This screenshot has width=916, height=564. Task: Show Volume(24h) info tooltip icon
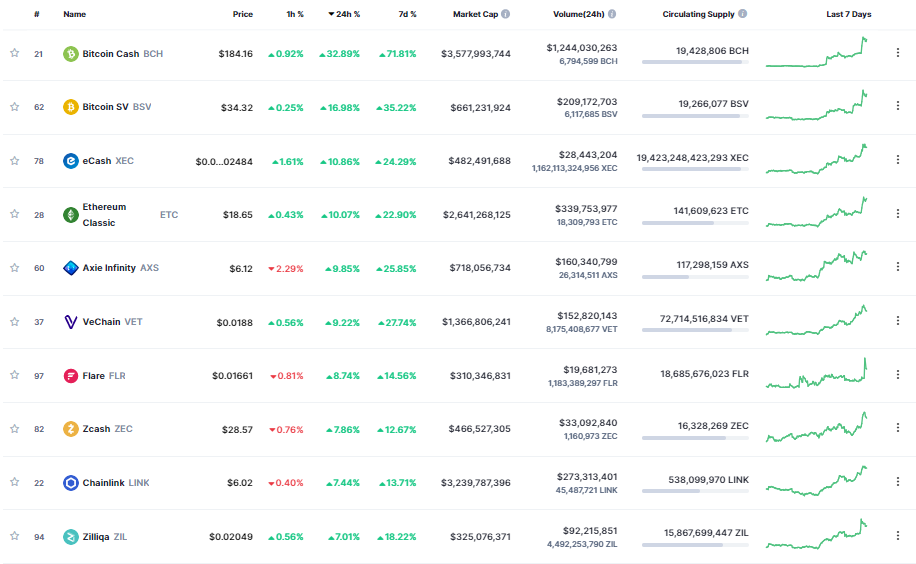pos(612,14)
